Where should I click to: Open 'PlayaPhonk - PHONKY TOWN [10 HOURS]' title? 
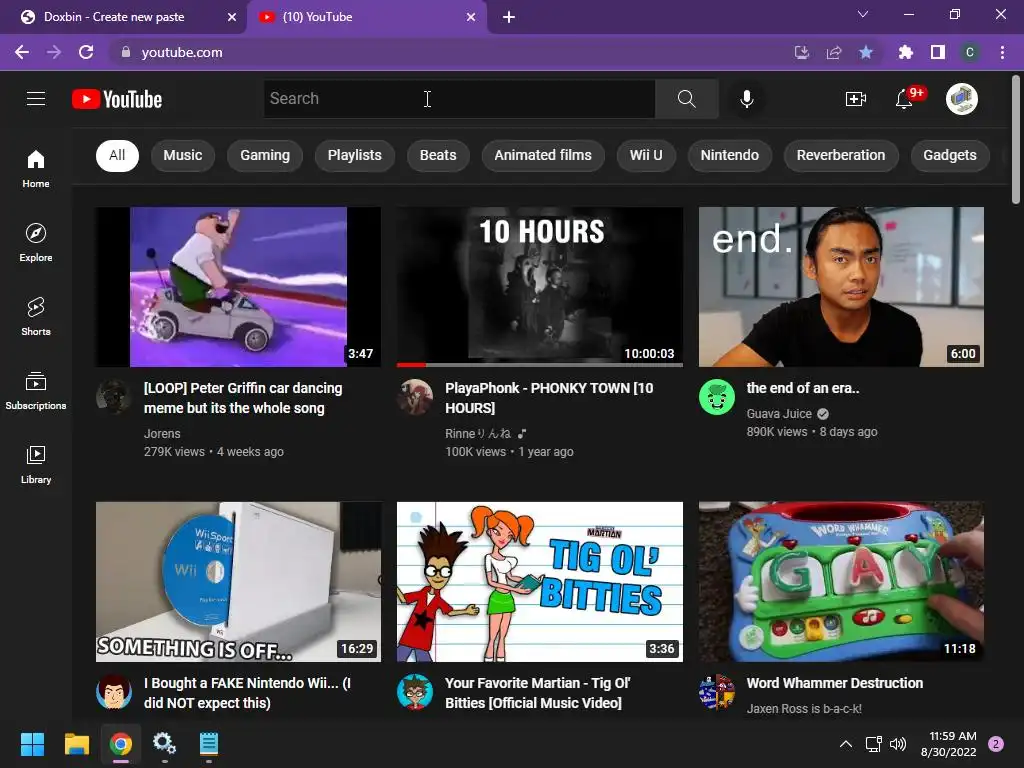coord(549,398)
